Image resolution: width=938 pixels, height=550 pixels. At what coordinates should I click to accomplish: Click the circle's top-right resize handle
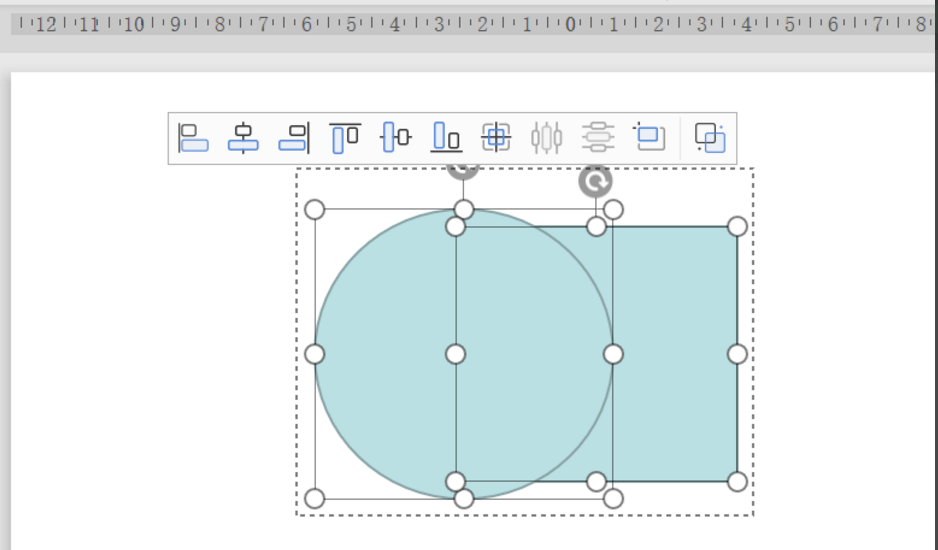[x=613, y=209]
